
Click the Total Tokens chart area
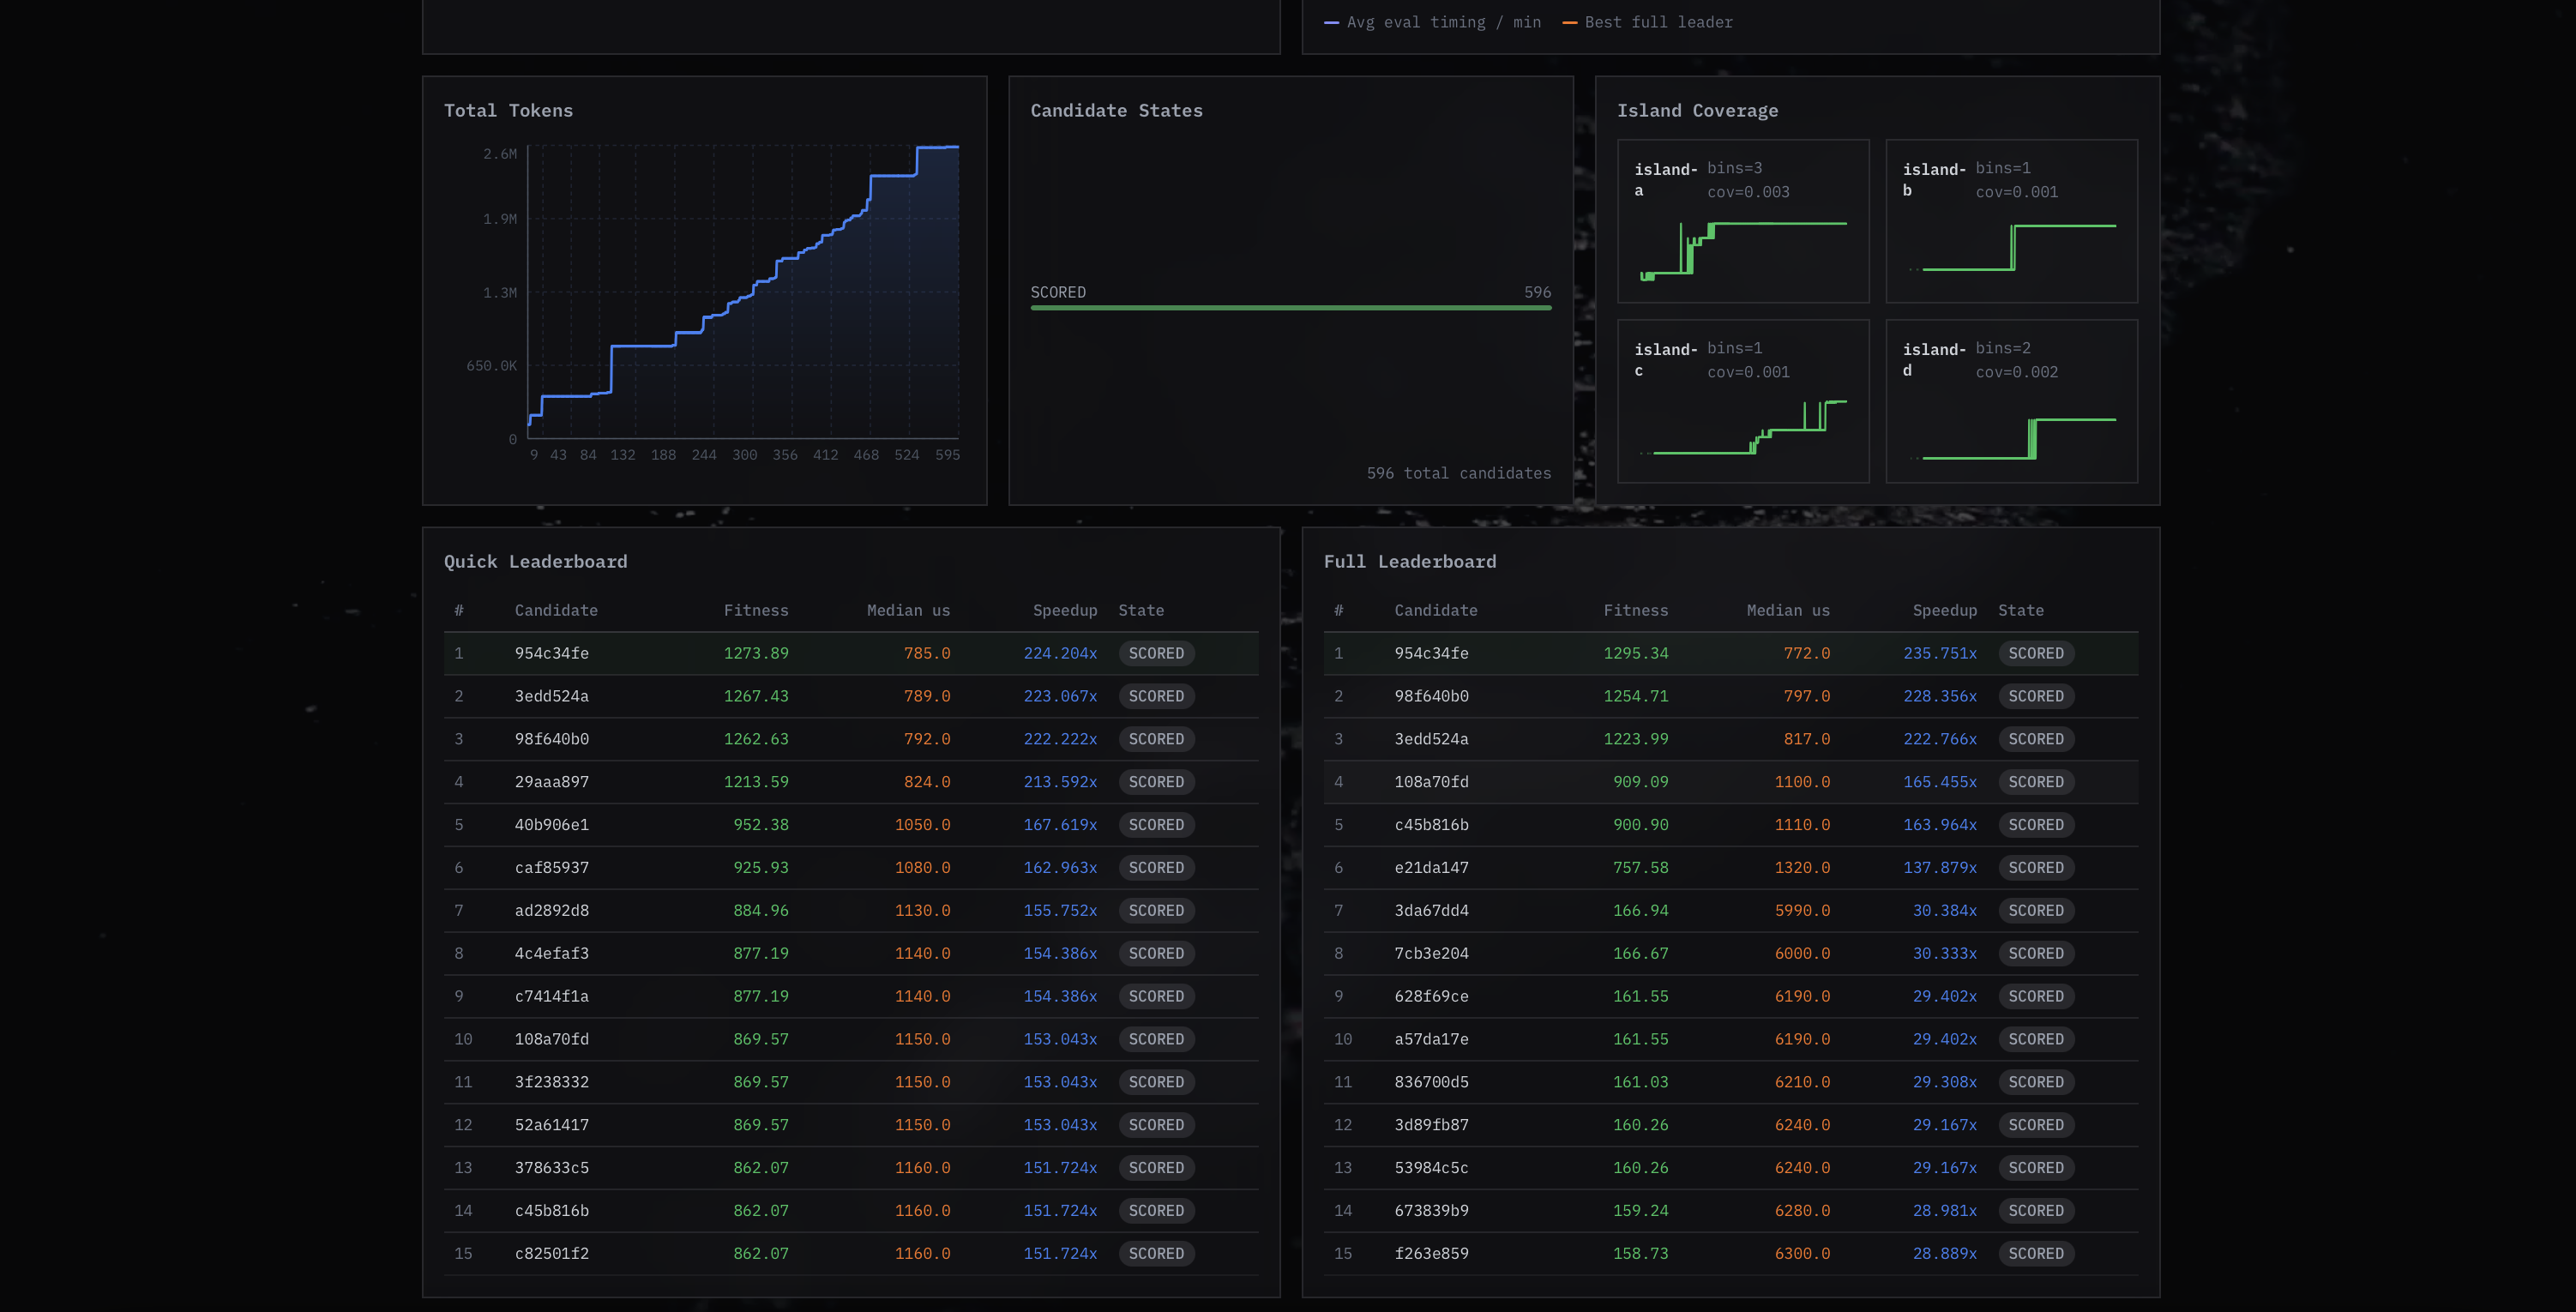(742, 292)
